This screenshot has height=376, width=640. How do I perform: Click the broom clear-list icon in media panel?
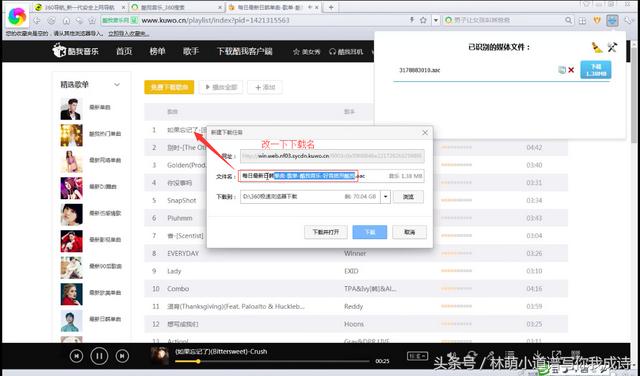(x=597, y=47)
